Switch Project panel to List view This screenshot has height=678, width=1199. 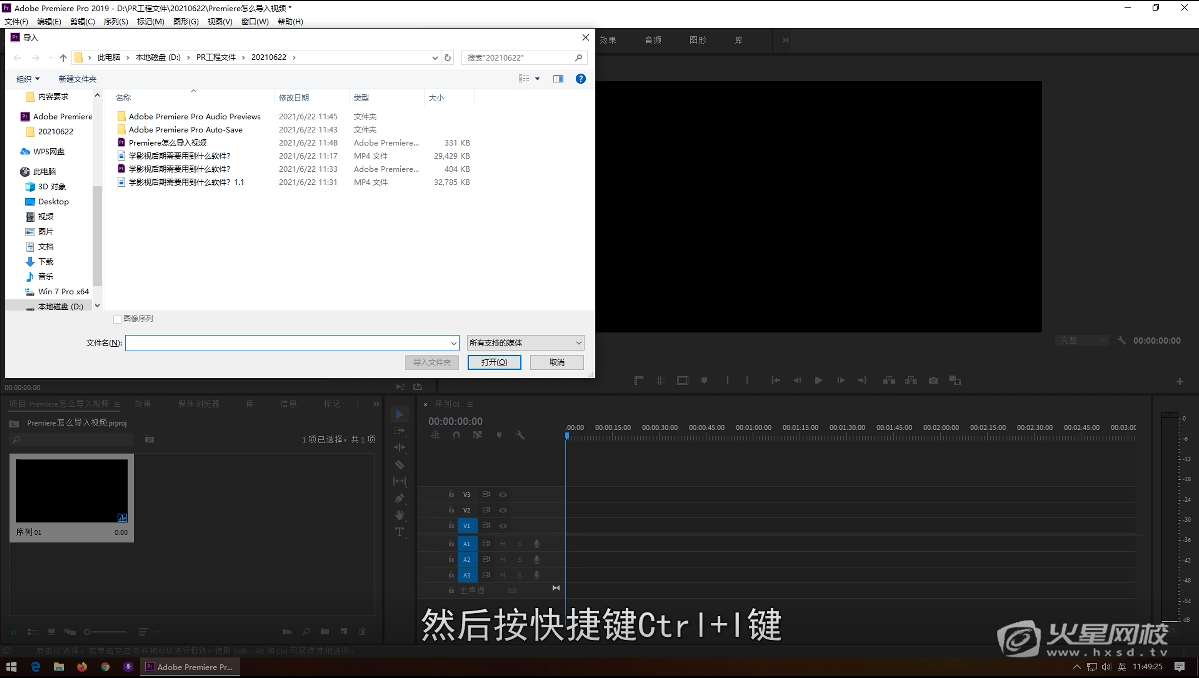pyautogui.click(x=33, y=632)
